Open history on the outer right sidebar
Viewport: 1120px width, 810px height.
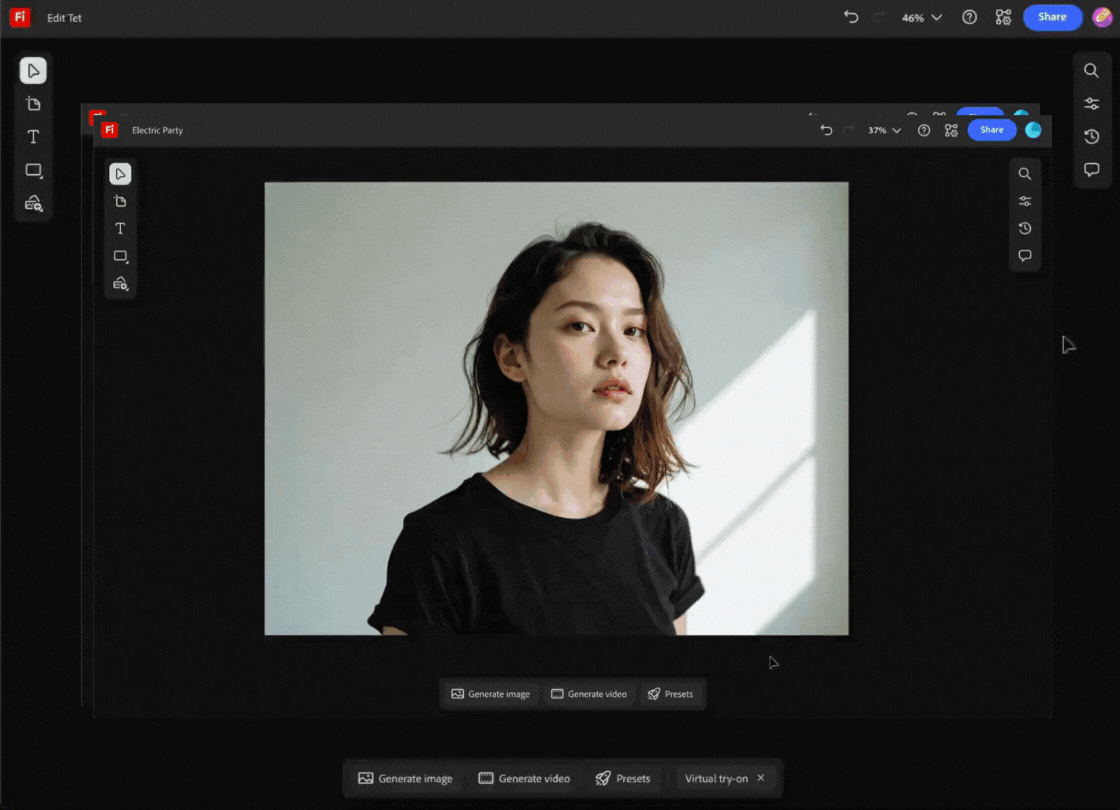pyautogui.click(x=1091, y=137)
